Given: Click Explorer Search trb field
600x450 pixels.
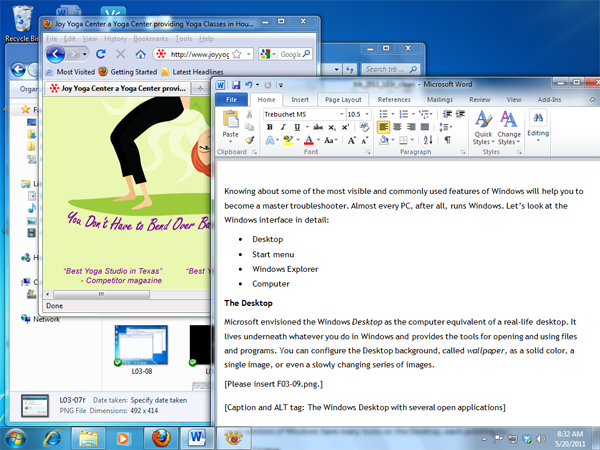Looking at the screenshot, I should pyautogui.click(x=390, y=69).
